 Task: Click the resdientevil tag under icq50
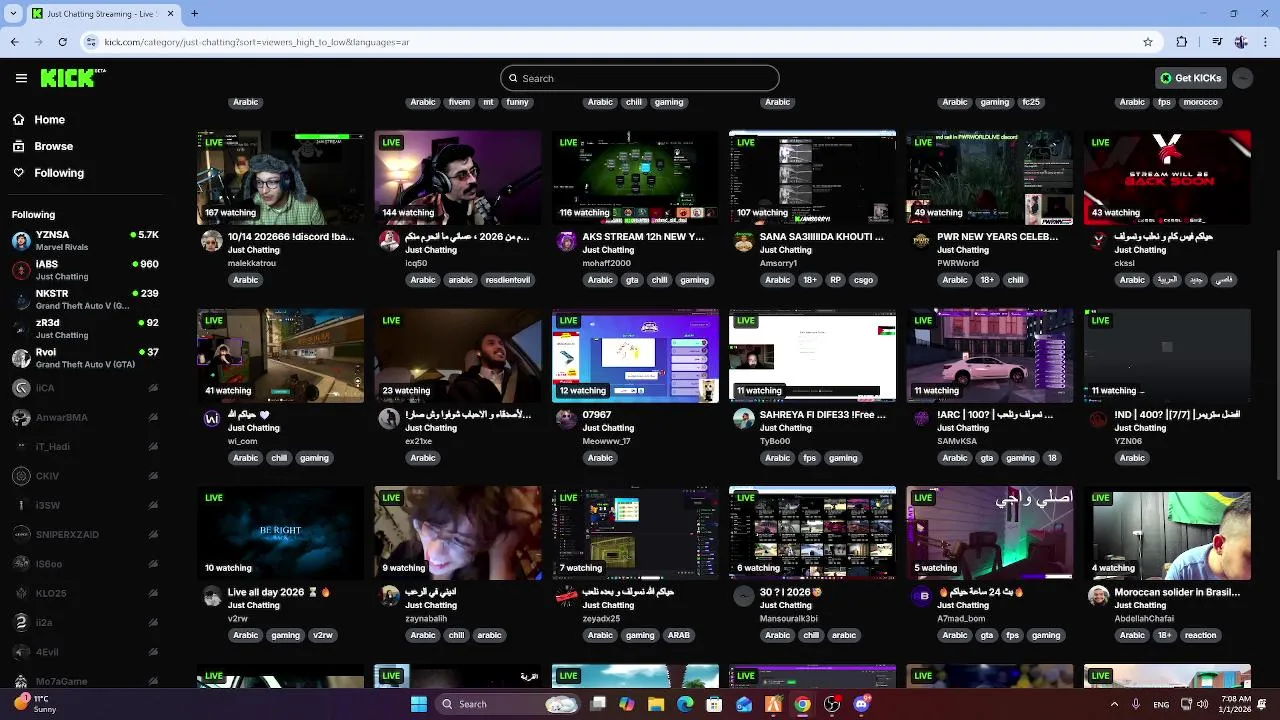(x=507, y=280)
